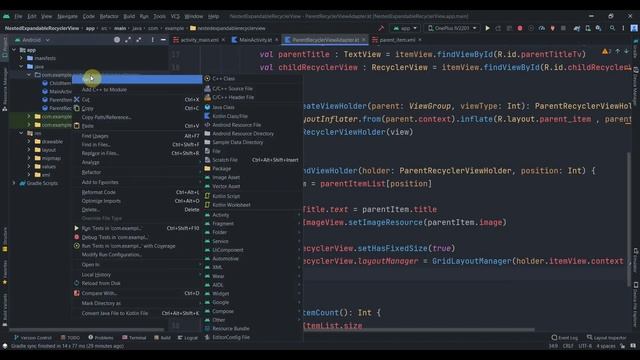This screenshot has height=360, width=640.
Task: Choose Kotlin Class/File in New submenu
Action: pyautogui.click(x=230, y=116)
